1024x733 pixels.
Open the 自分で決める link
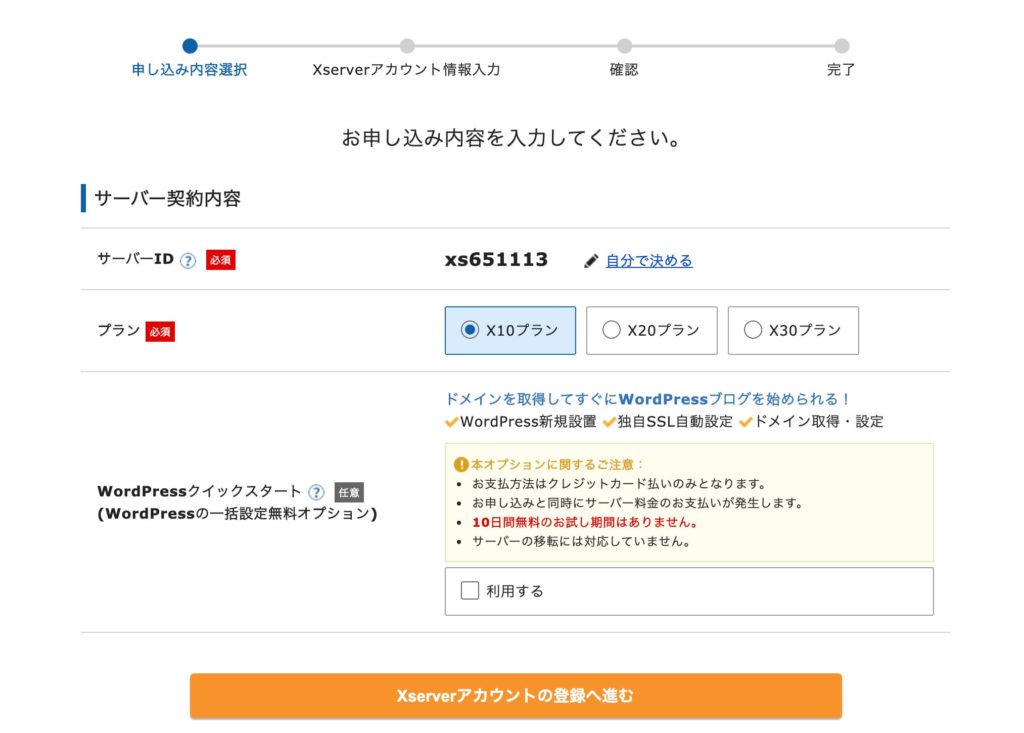point(649,261)
